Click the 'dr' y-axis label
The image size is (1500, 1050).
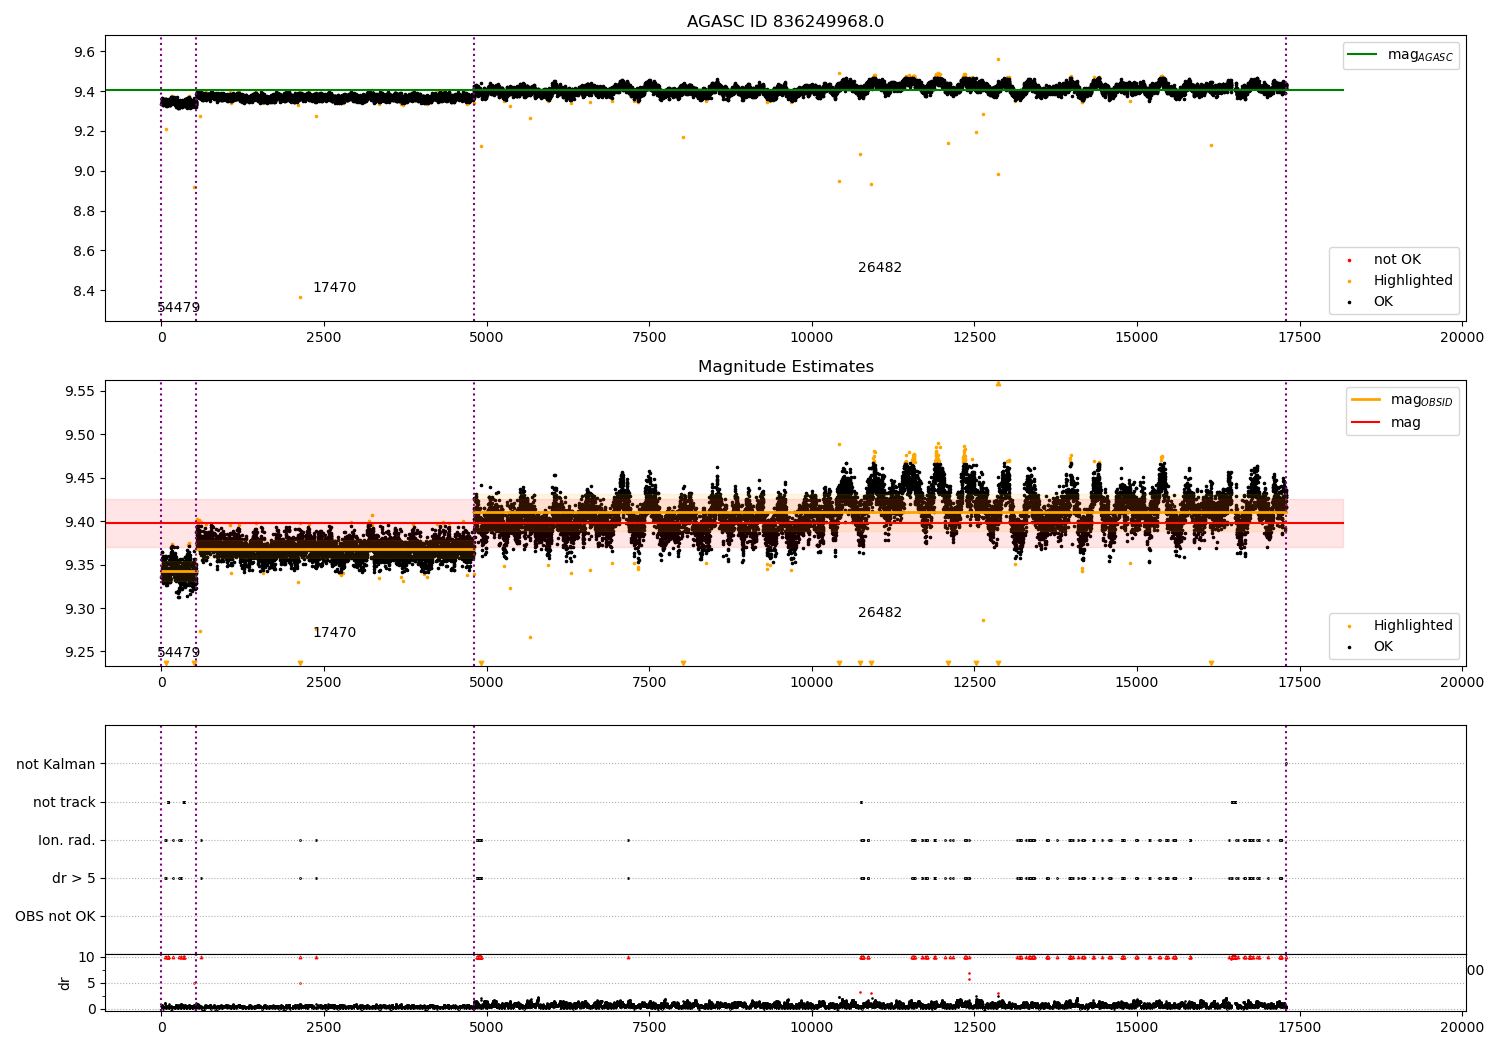[x=65, y=984]
